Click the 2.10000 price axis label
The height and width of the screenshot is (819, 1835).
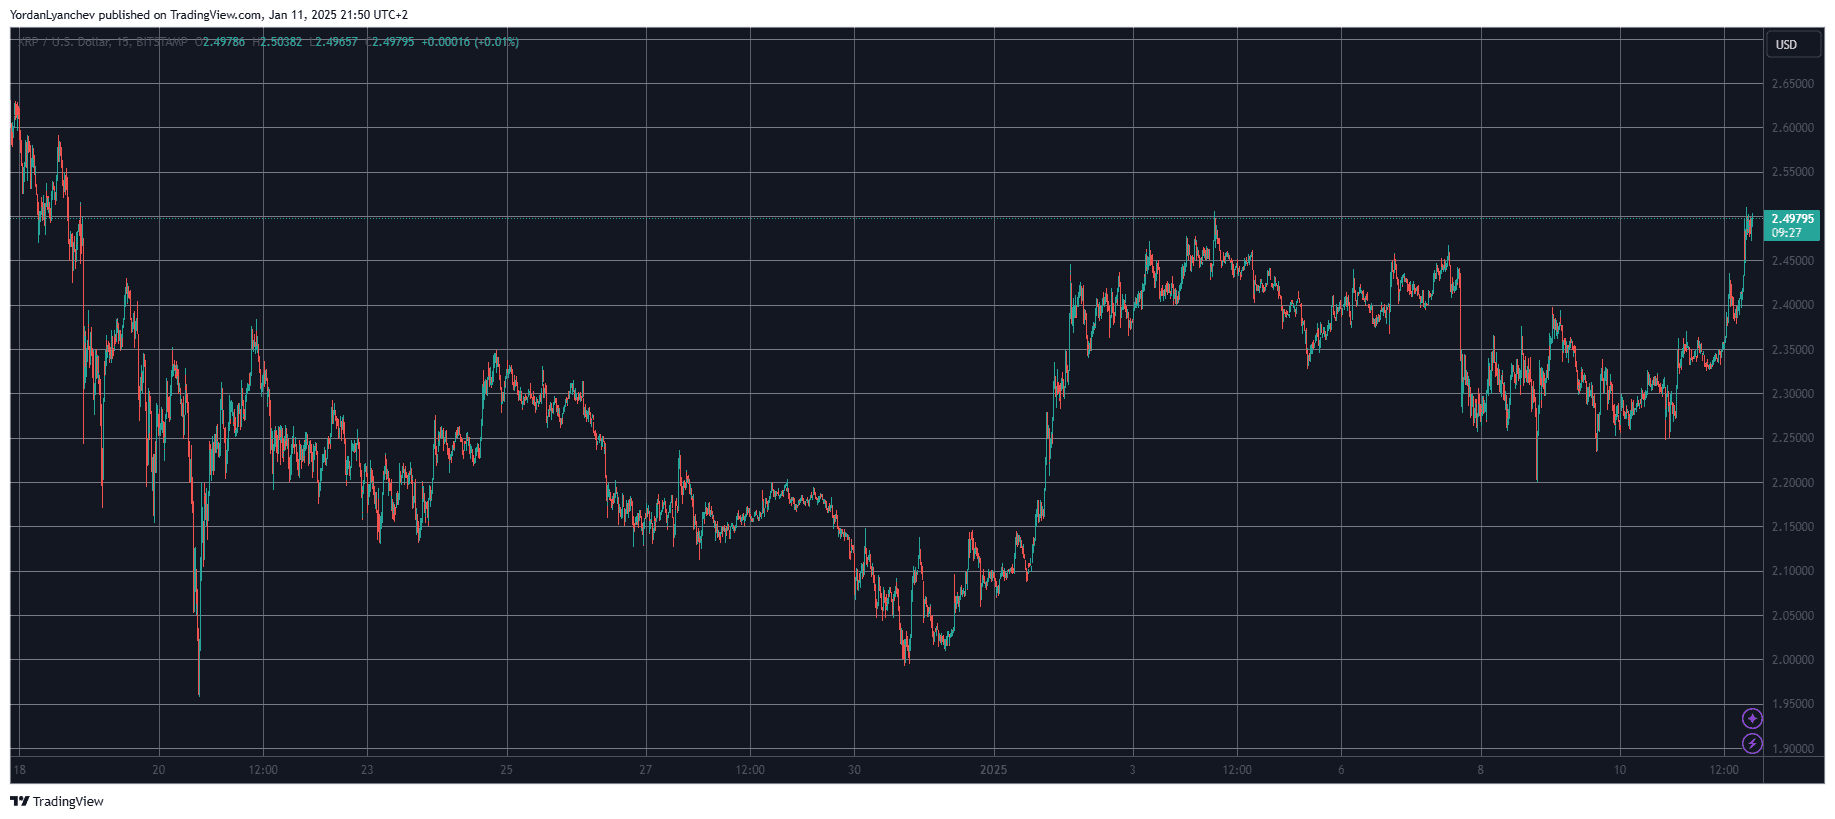point(1792,571)
